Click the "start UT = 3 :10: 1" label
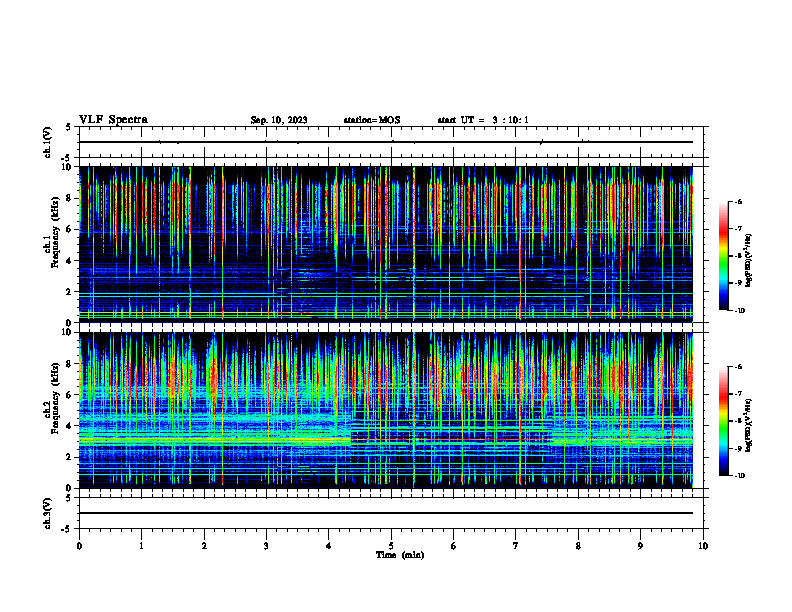The image size is (792, 612). [x=483, y=120]
